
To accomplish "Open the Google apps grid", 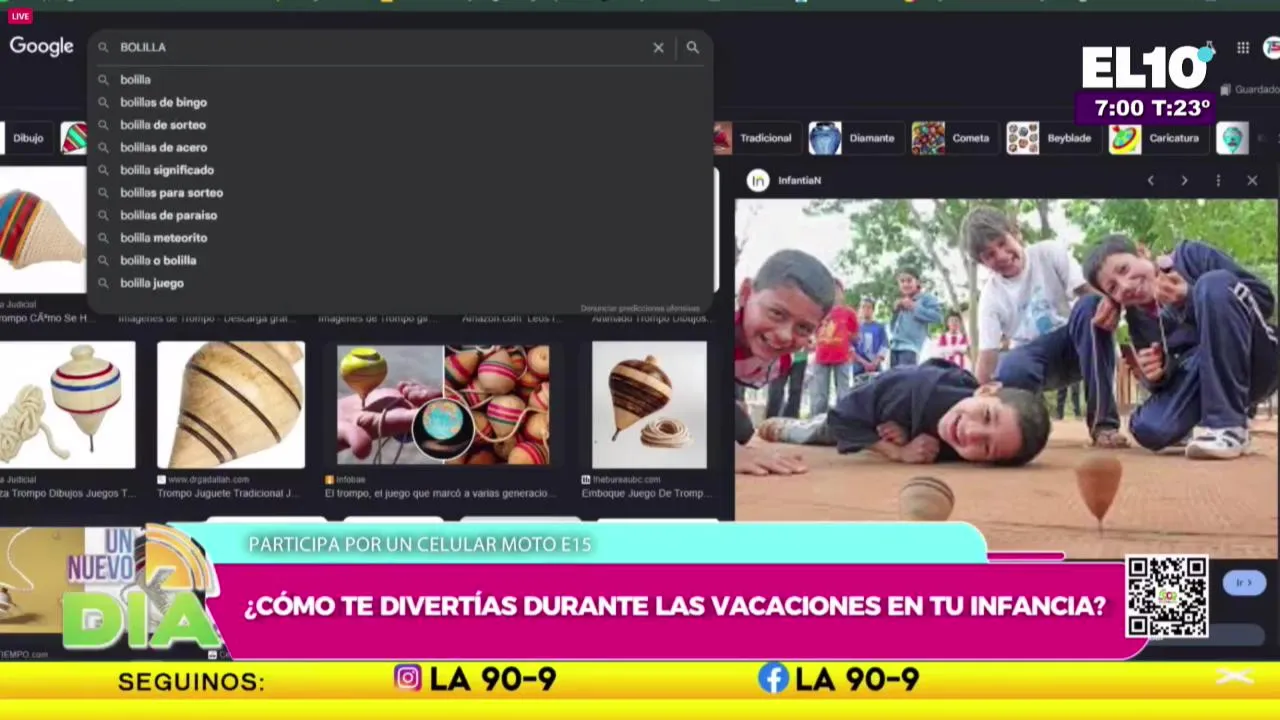I will [x=1242, y=47].
